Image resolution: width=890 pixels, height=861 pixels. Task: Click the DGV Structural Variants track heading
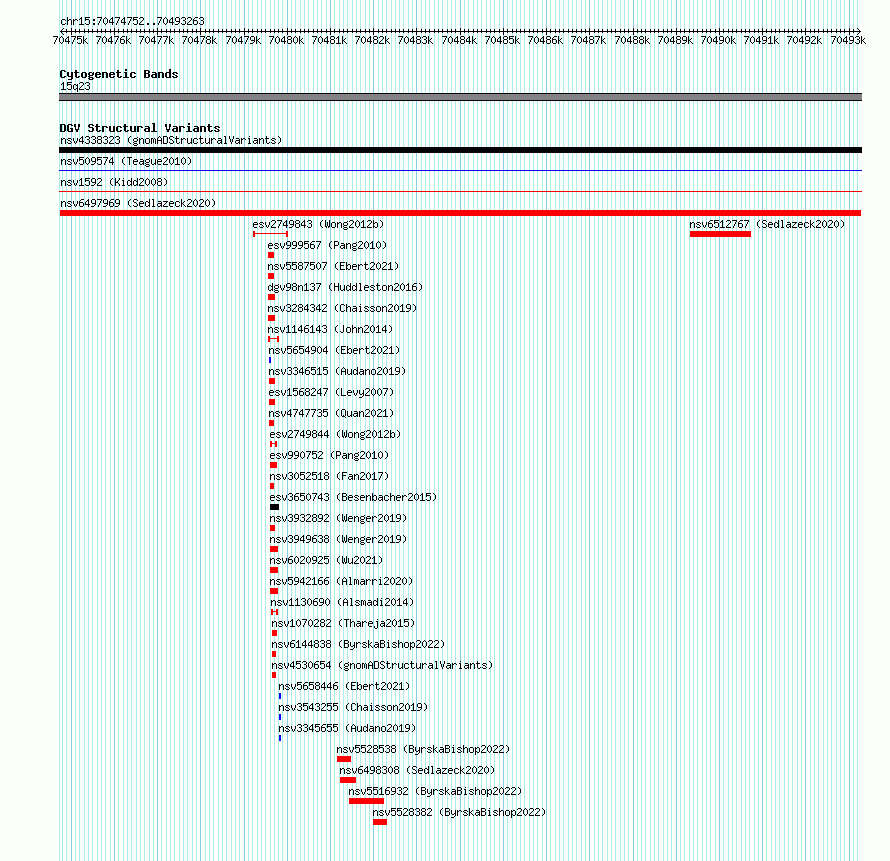click(140, 128)
